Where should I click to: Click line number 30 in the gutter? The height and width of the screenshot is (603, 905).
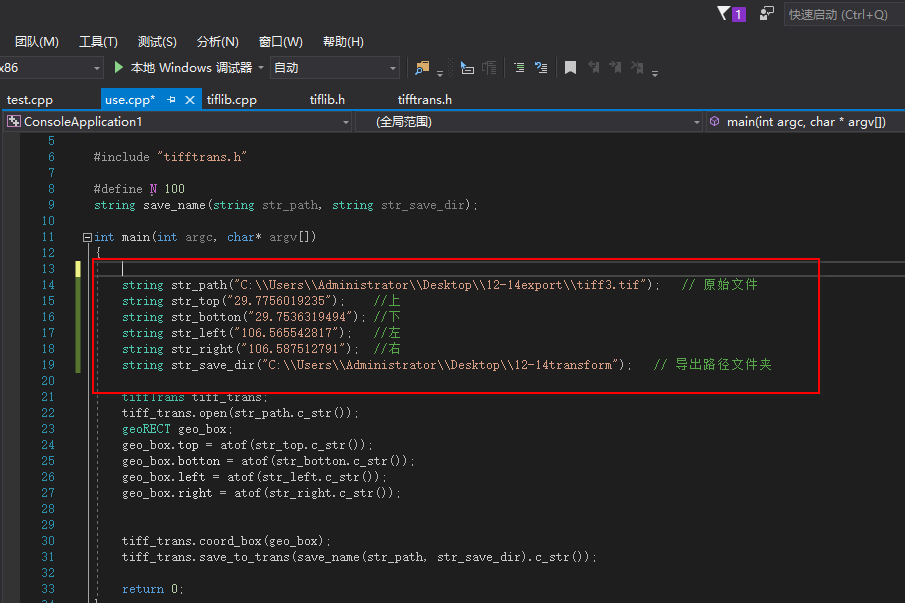tap(48, 541)
